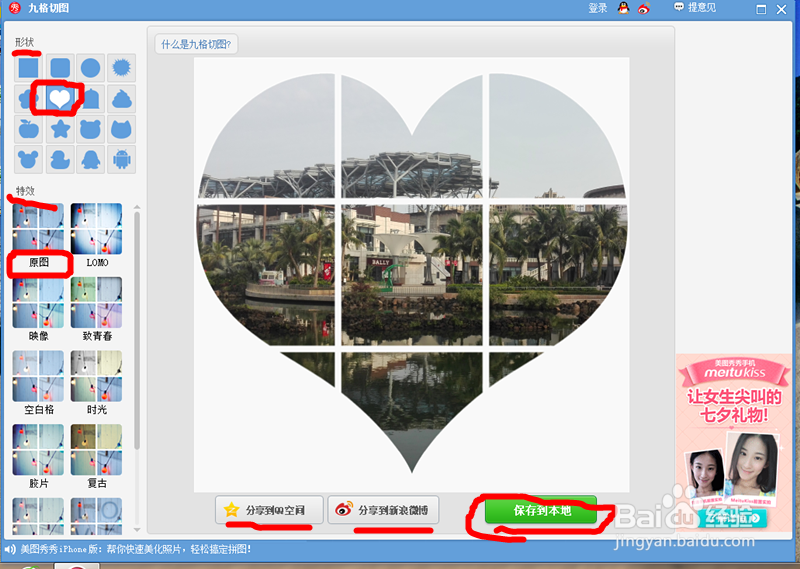Click the QQ penguin login icon in title bar
Image resolution: width=800 pixels, height=569 pixels.
tap(623, 8)
